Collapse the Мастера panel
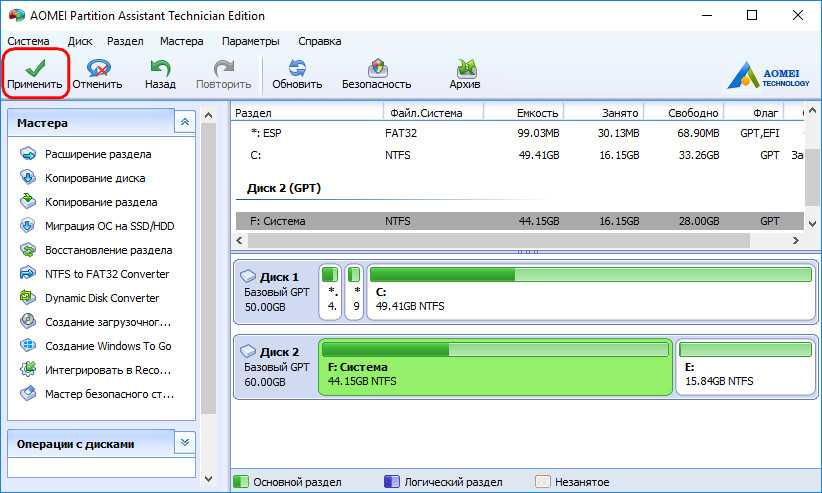The width and height of the screenshot is (822, 493). tap(184, 122)
